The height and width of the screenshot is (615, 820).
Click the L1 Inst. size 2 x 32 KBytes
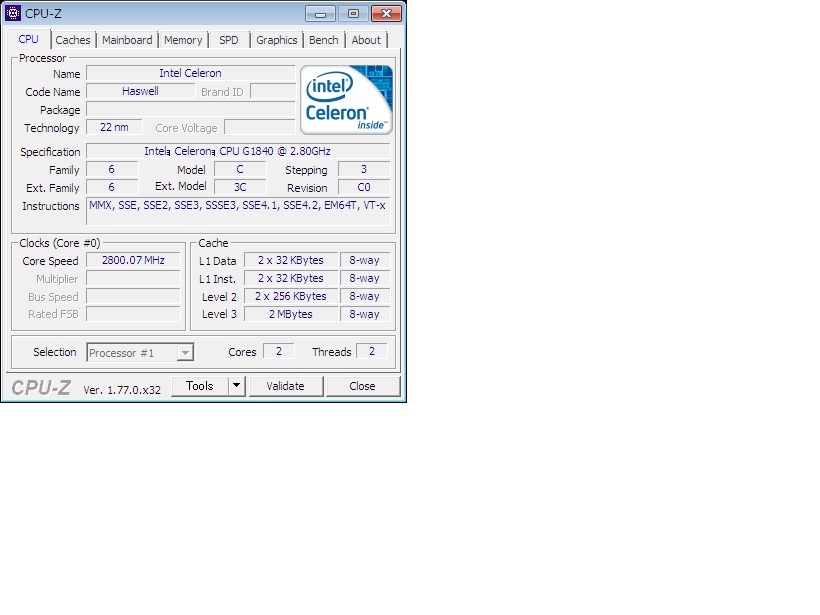[291, 278]
